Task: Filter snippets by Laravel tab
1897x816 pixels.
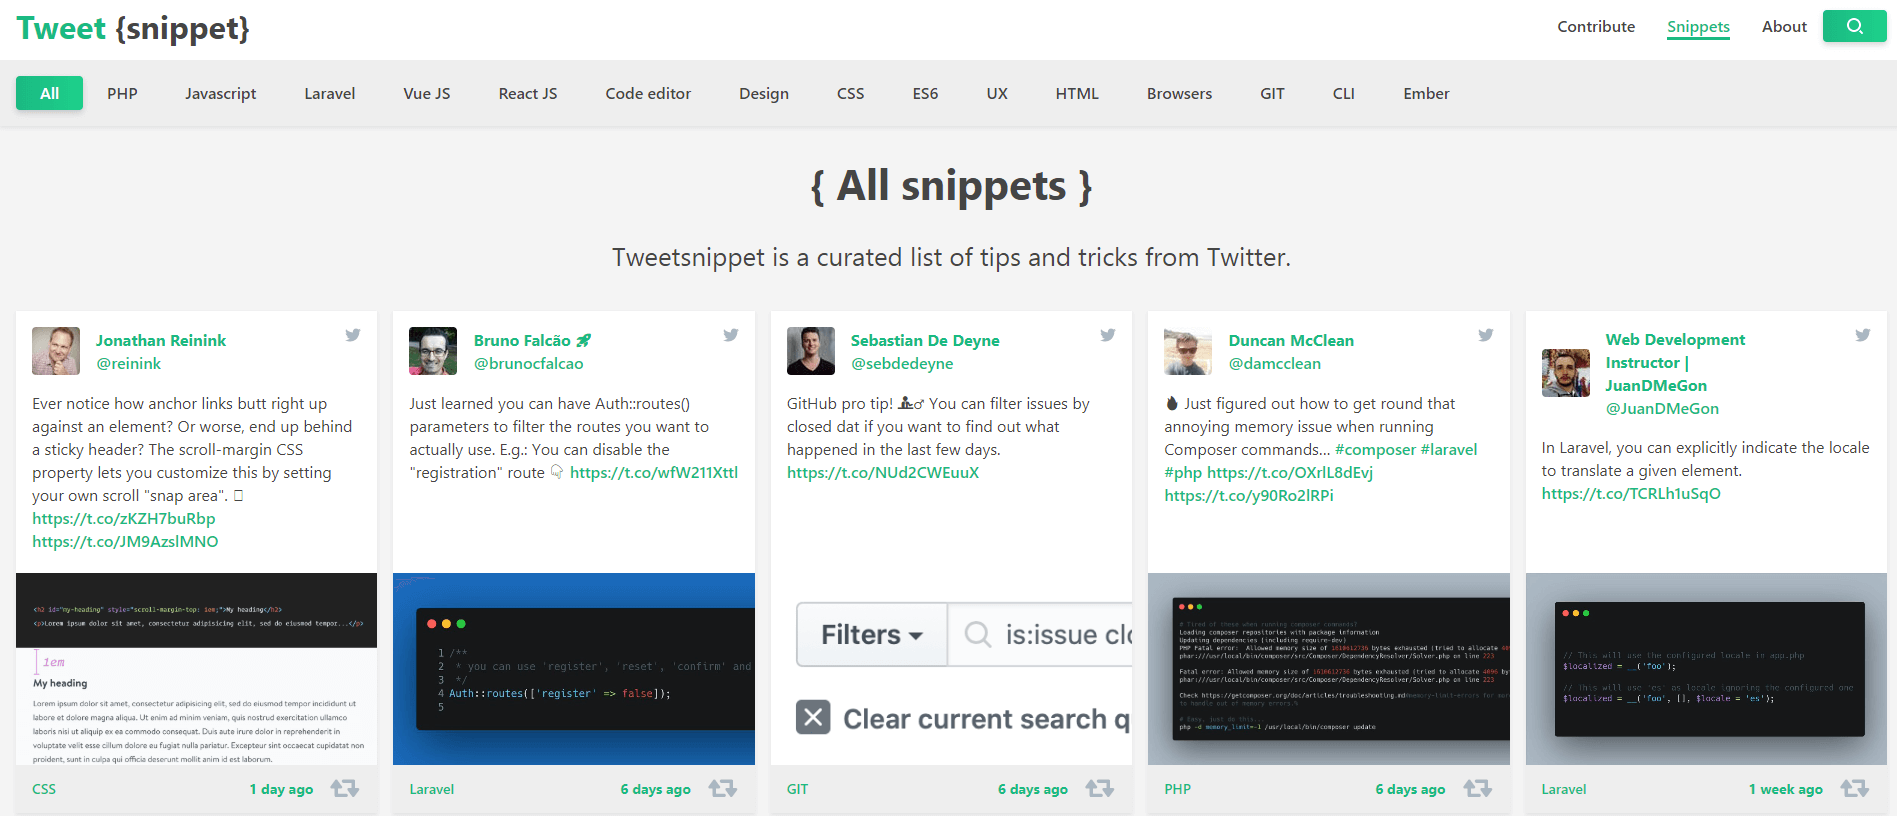Action: coord(330,93)
